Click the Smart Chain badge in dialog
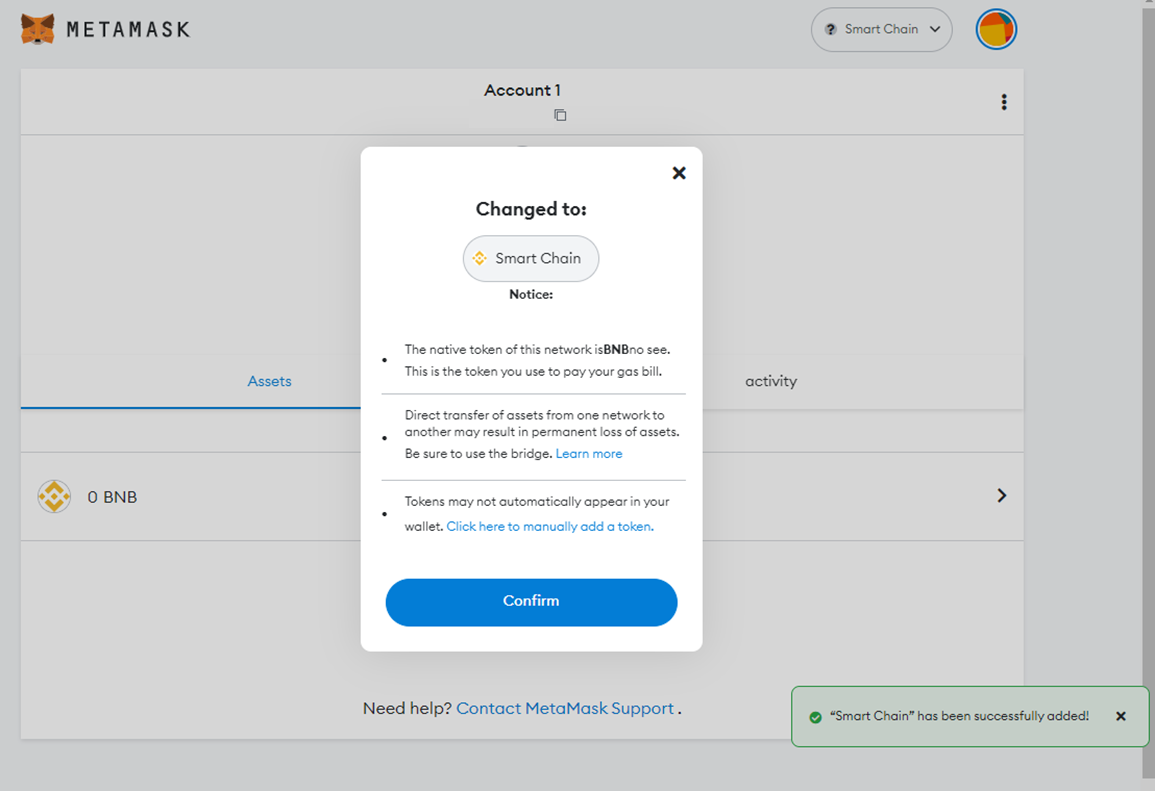The height and width of the screenshot is (791, 1155). pyautogui.click(x=530, y=258)
